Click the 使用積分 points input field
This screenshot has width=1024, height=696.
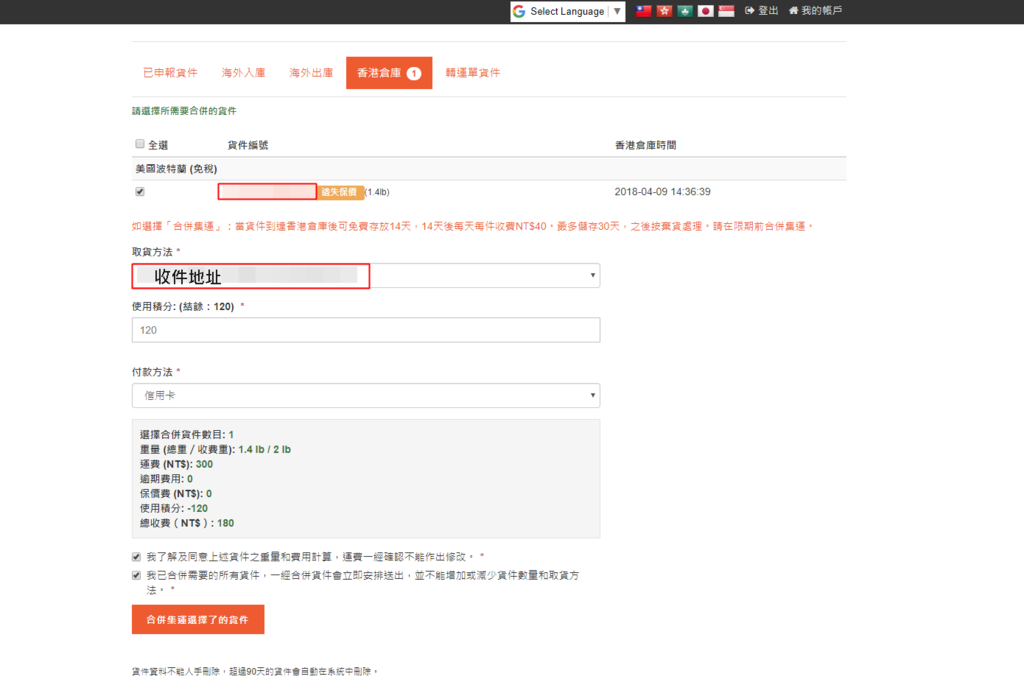click(x=366, y=330)
